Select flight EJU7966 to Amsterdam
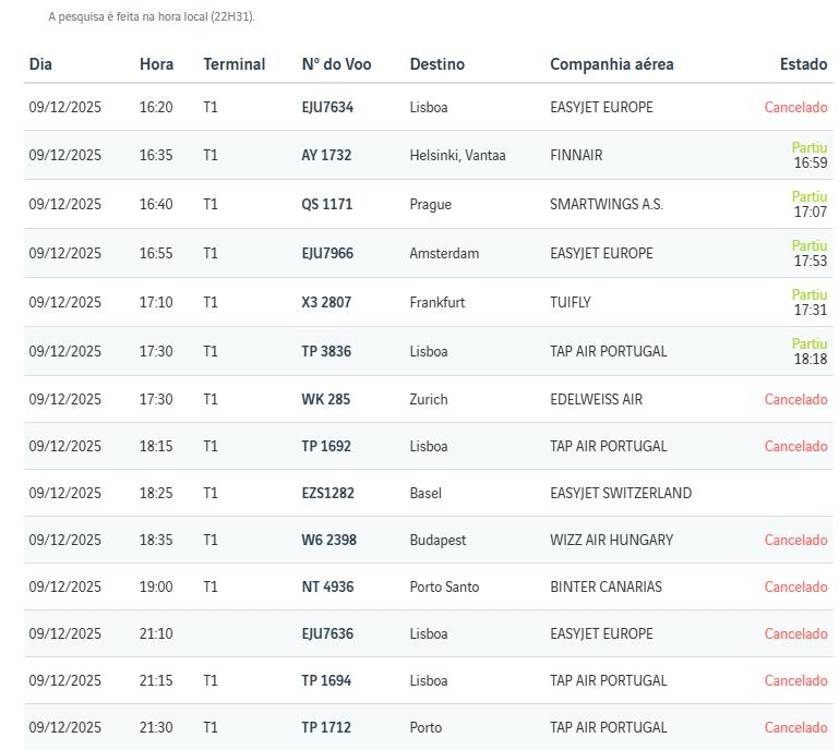 pyautogui.click(x=327, y=253)
